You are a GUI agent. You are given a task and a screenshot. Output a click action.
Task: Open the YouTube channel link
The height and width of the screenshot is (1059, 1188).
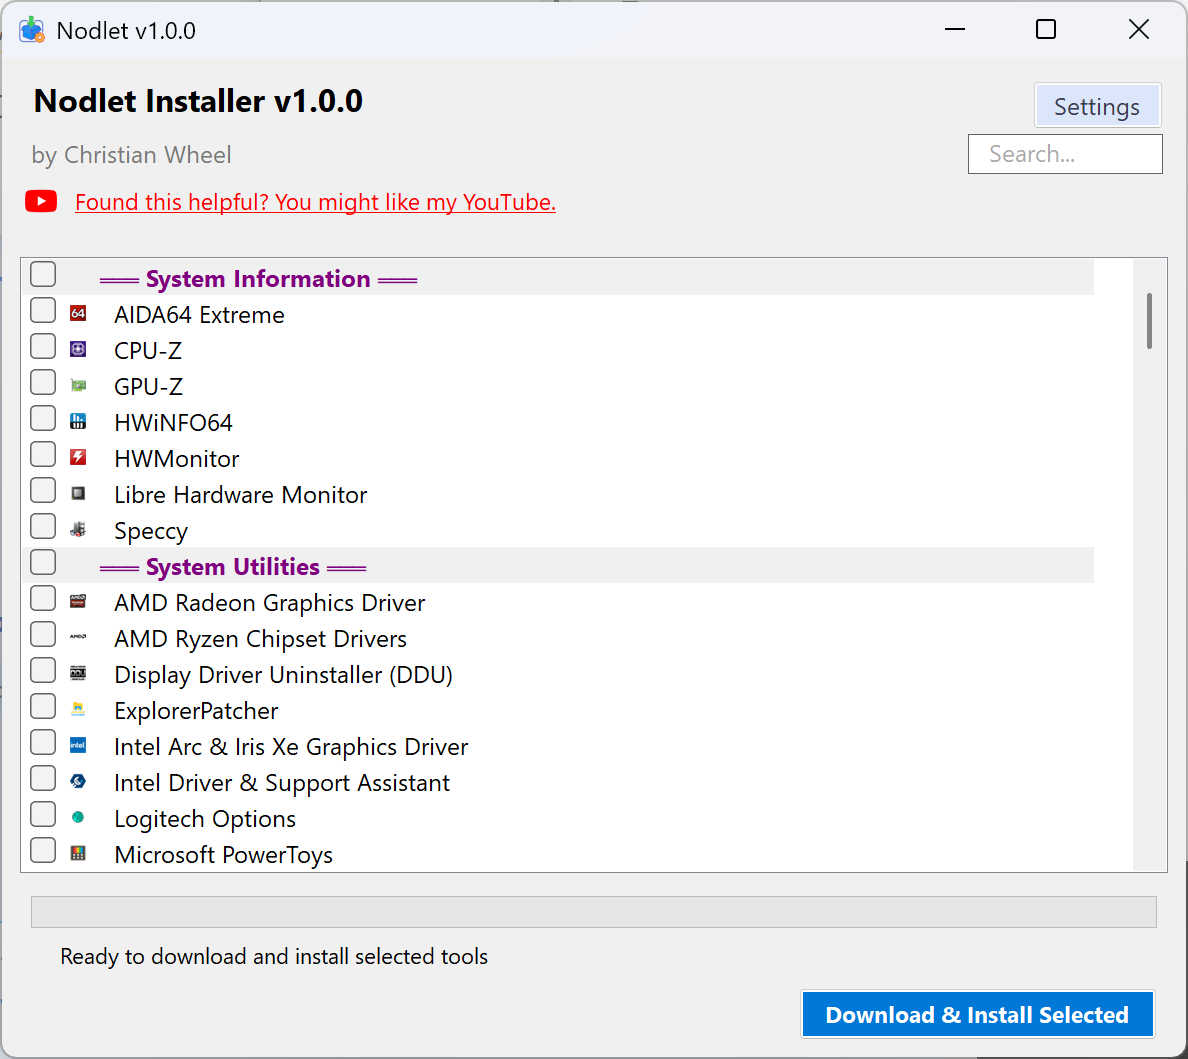click(315, 202)
